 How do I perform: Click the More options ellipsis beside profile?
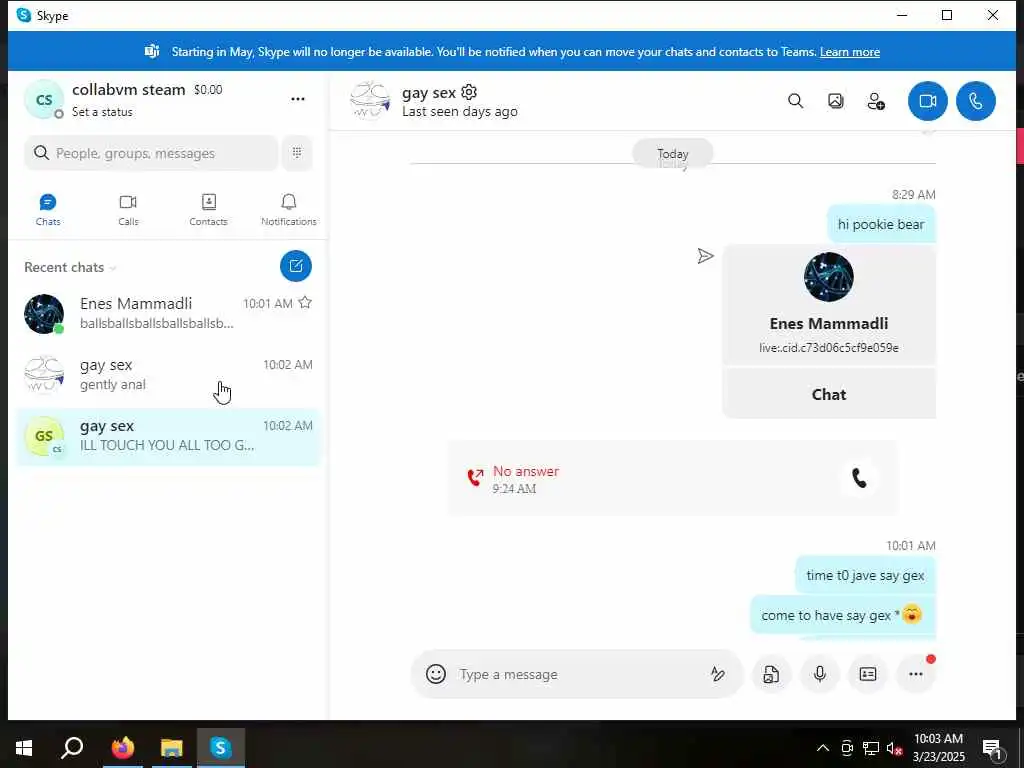tap(298, 99)
